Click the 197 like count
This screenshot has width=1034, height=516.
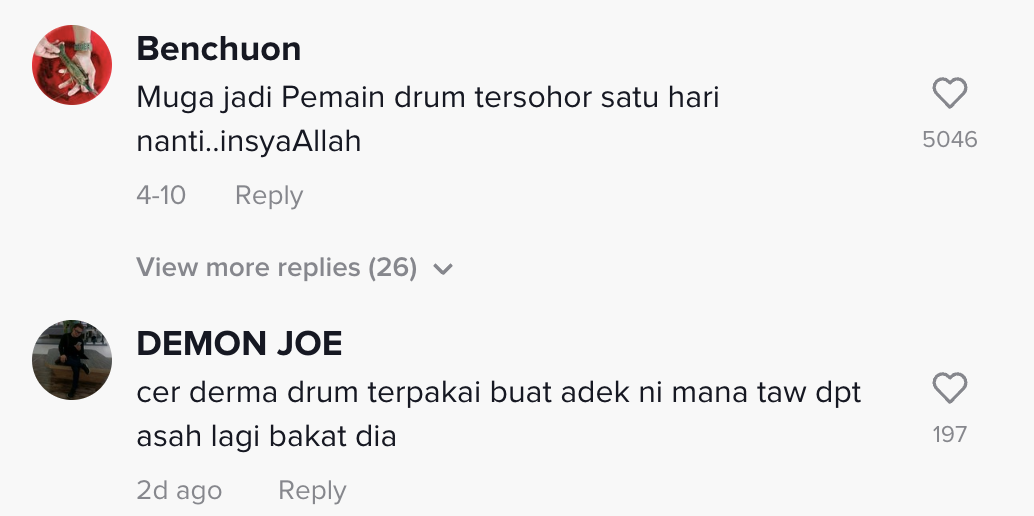click(949, 434)
